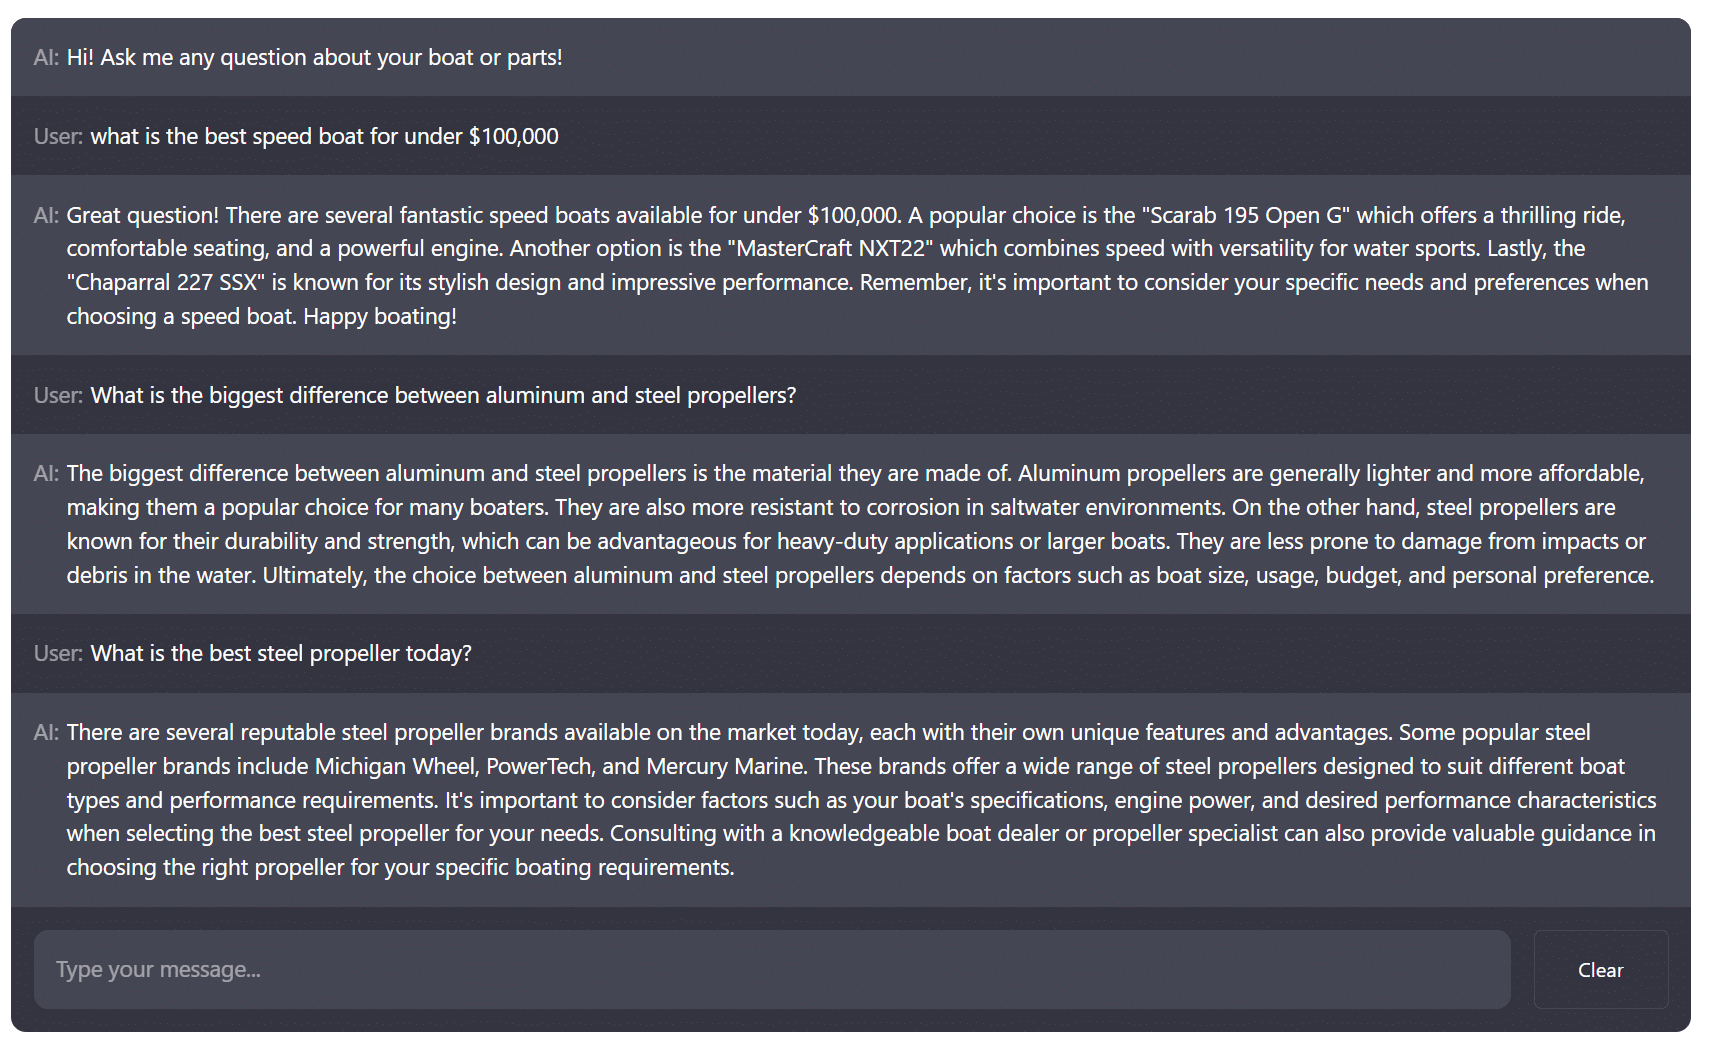
Task: Click the 'User:' label on the best steel propeller question
Action: [58, 653]
